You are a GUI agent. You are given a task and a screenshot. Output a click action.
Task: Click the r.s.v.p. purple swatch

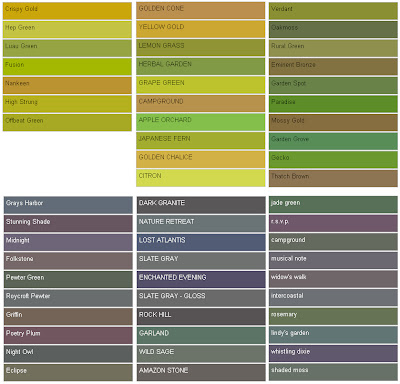click(x=333, y=223)
